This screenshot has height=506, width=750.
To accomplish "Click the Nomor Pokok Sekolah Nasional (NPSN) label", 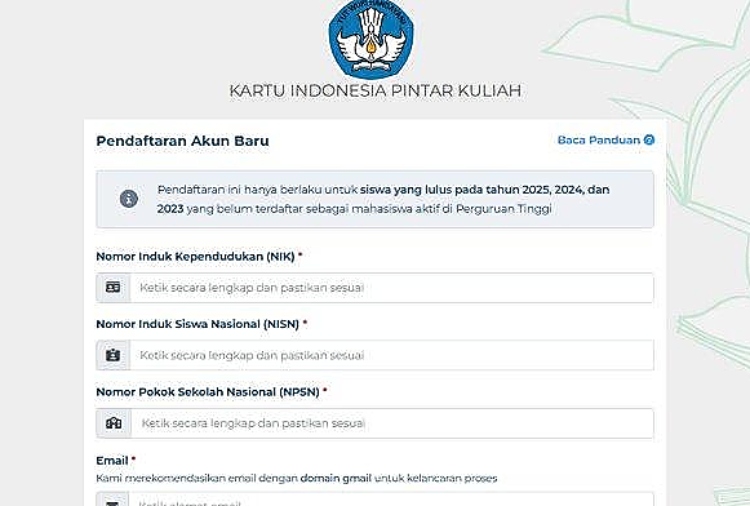I will coord(211,392).
